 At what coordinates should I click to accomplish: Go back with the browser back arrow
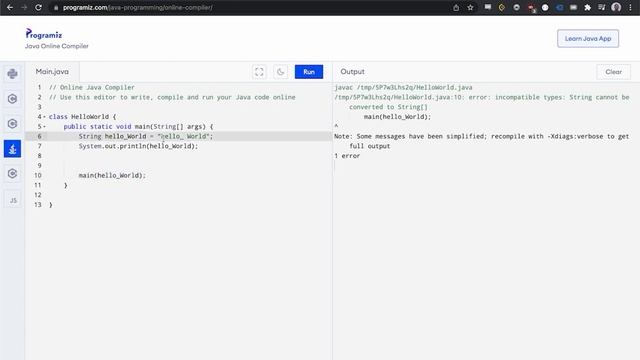click(10, 7)
